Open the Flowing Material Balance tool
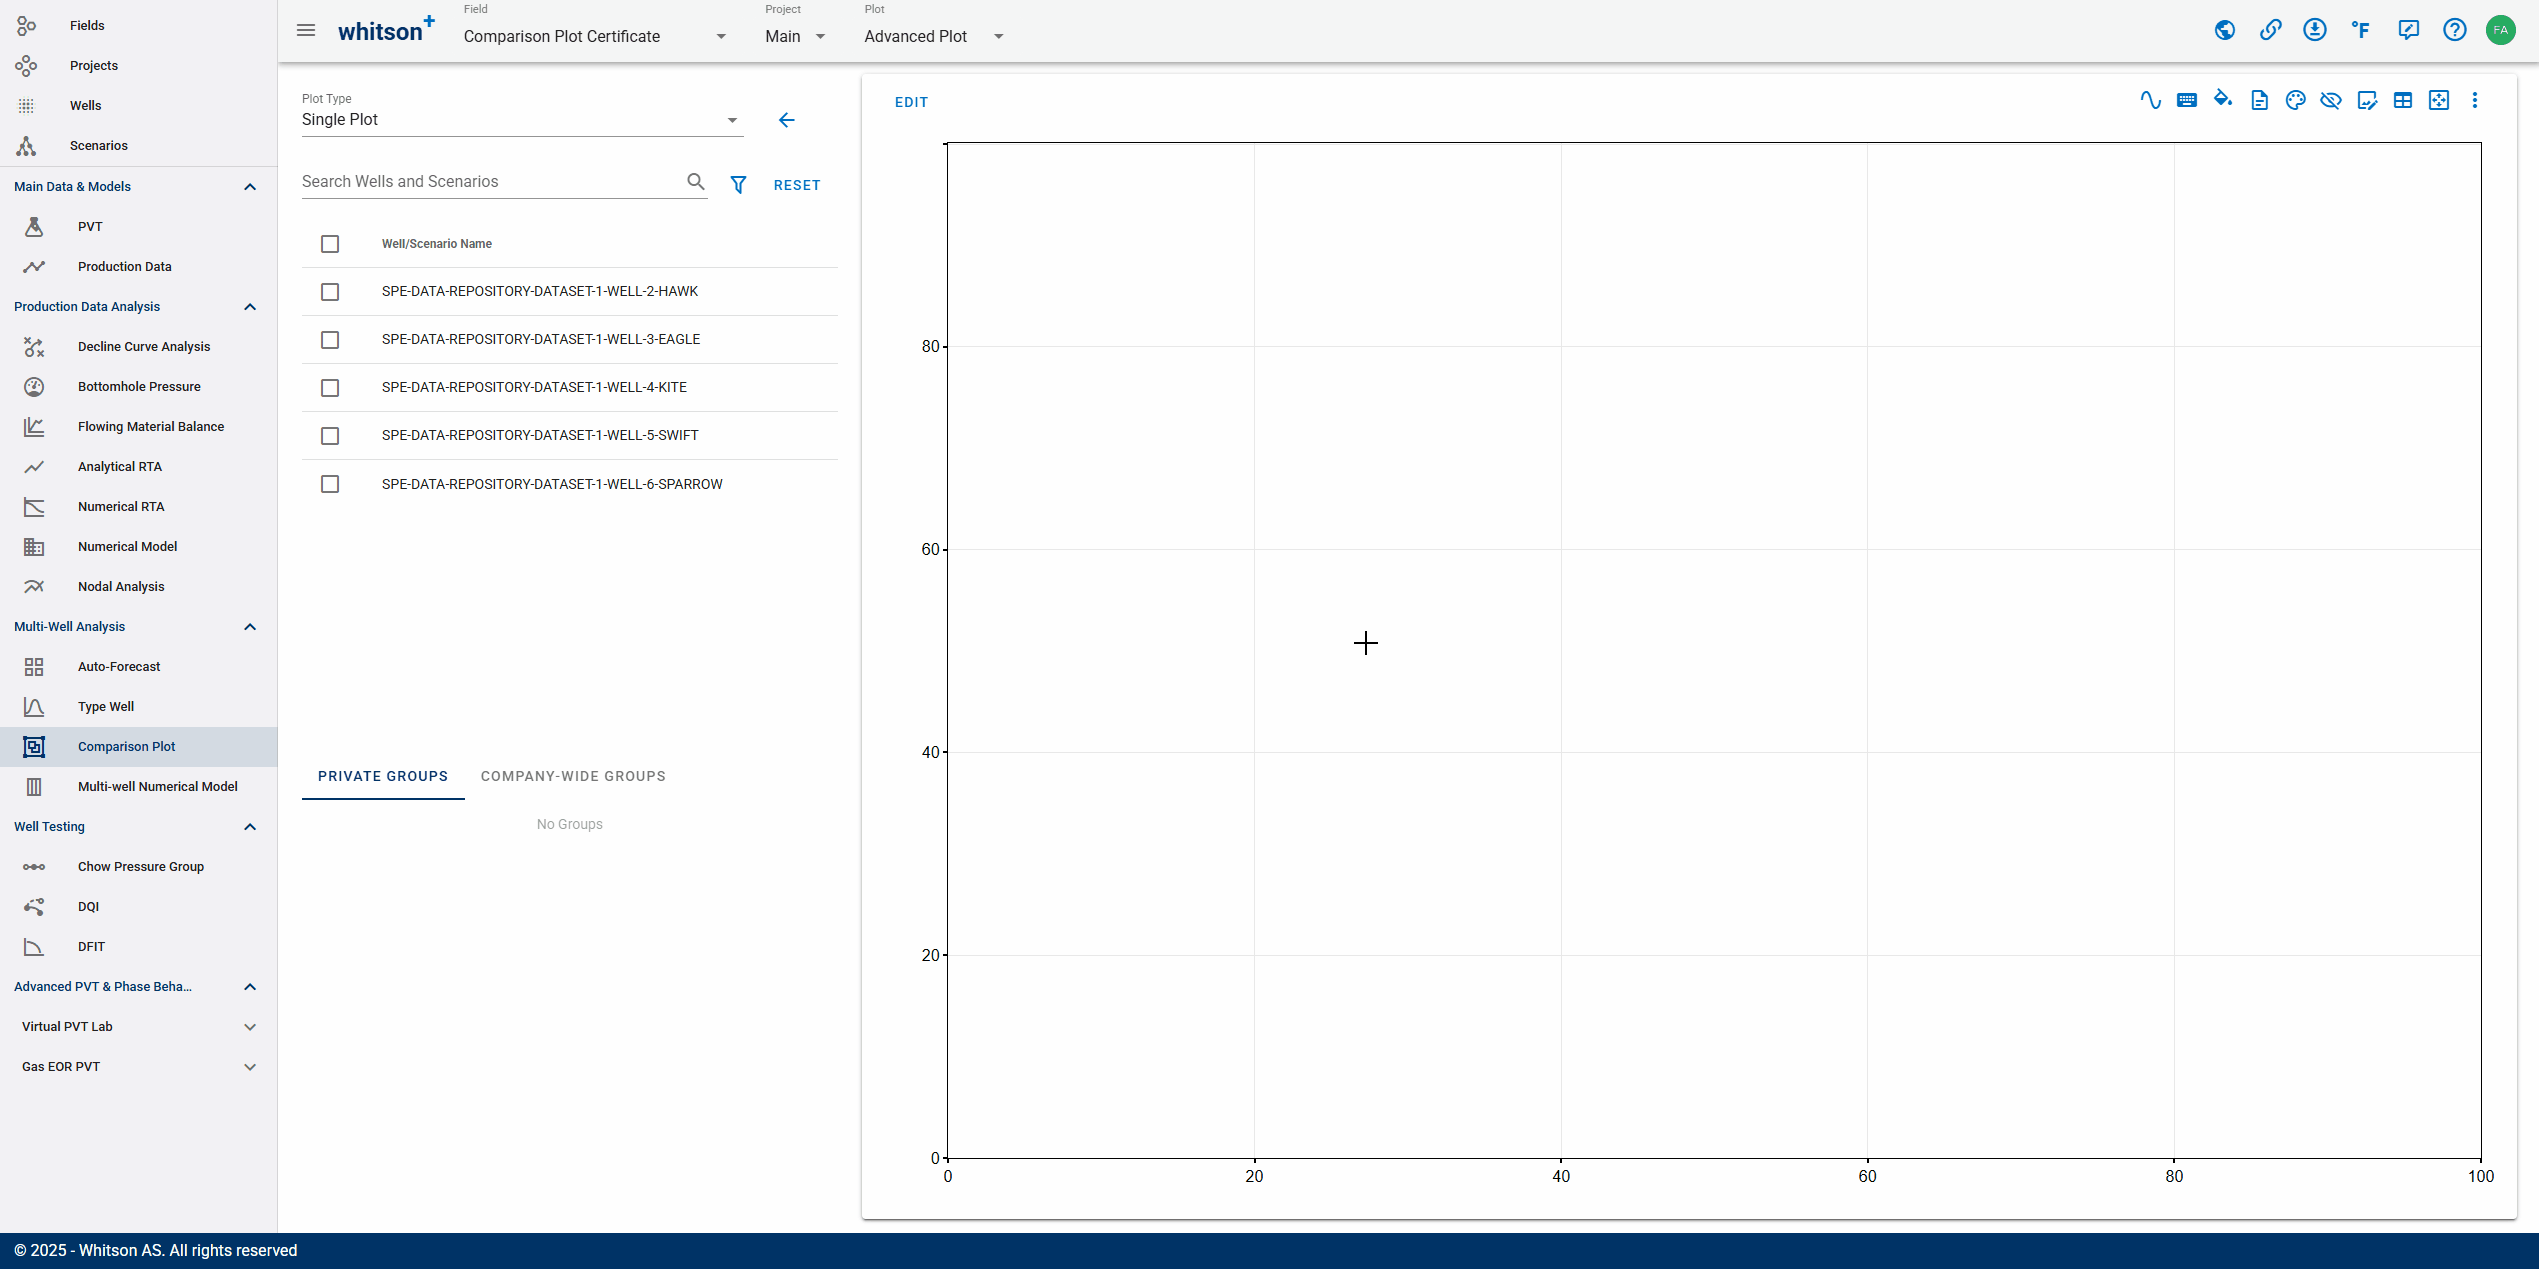 (x=151, y=426)
